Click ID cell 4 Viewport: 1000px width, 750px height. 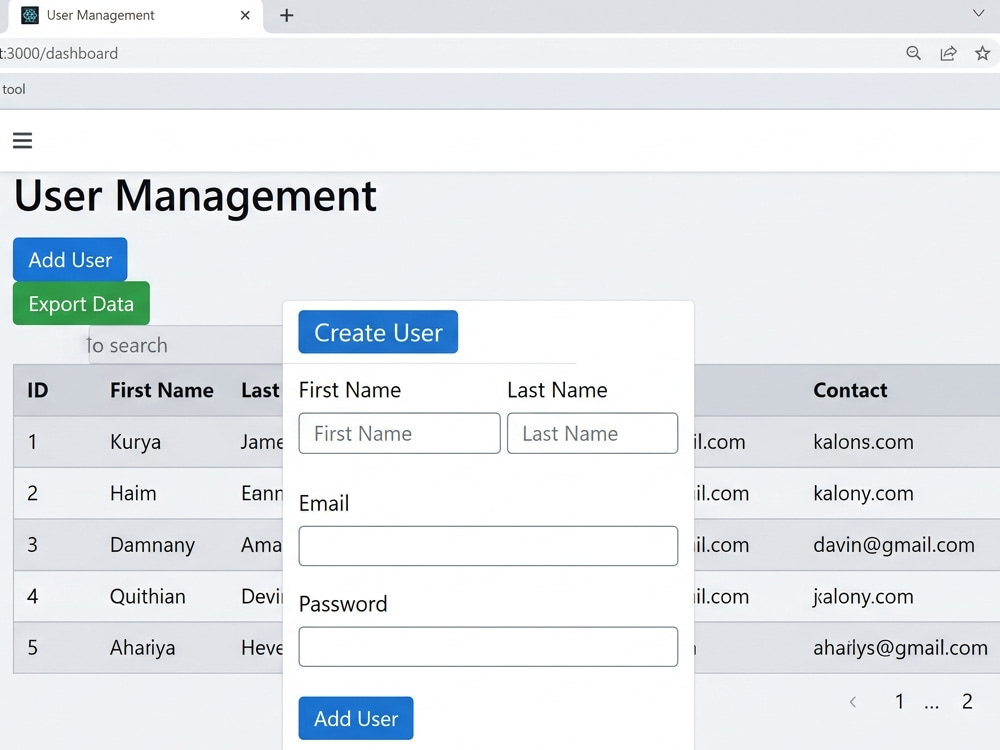point(33,596)
